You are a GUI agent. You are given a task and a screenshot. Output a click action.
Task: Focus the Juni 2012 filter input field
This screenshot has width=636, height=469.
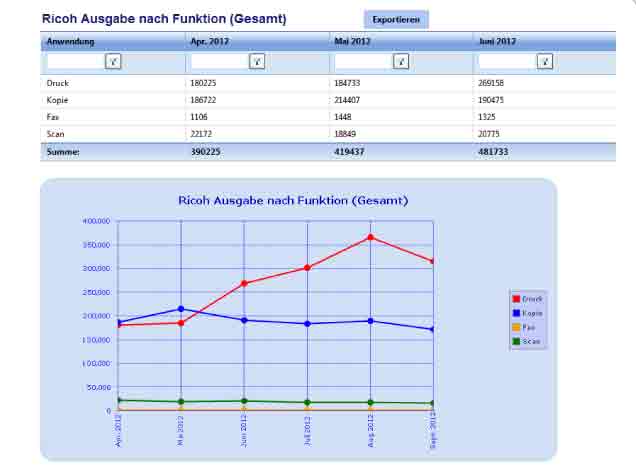(x=507, y=62)
